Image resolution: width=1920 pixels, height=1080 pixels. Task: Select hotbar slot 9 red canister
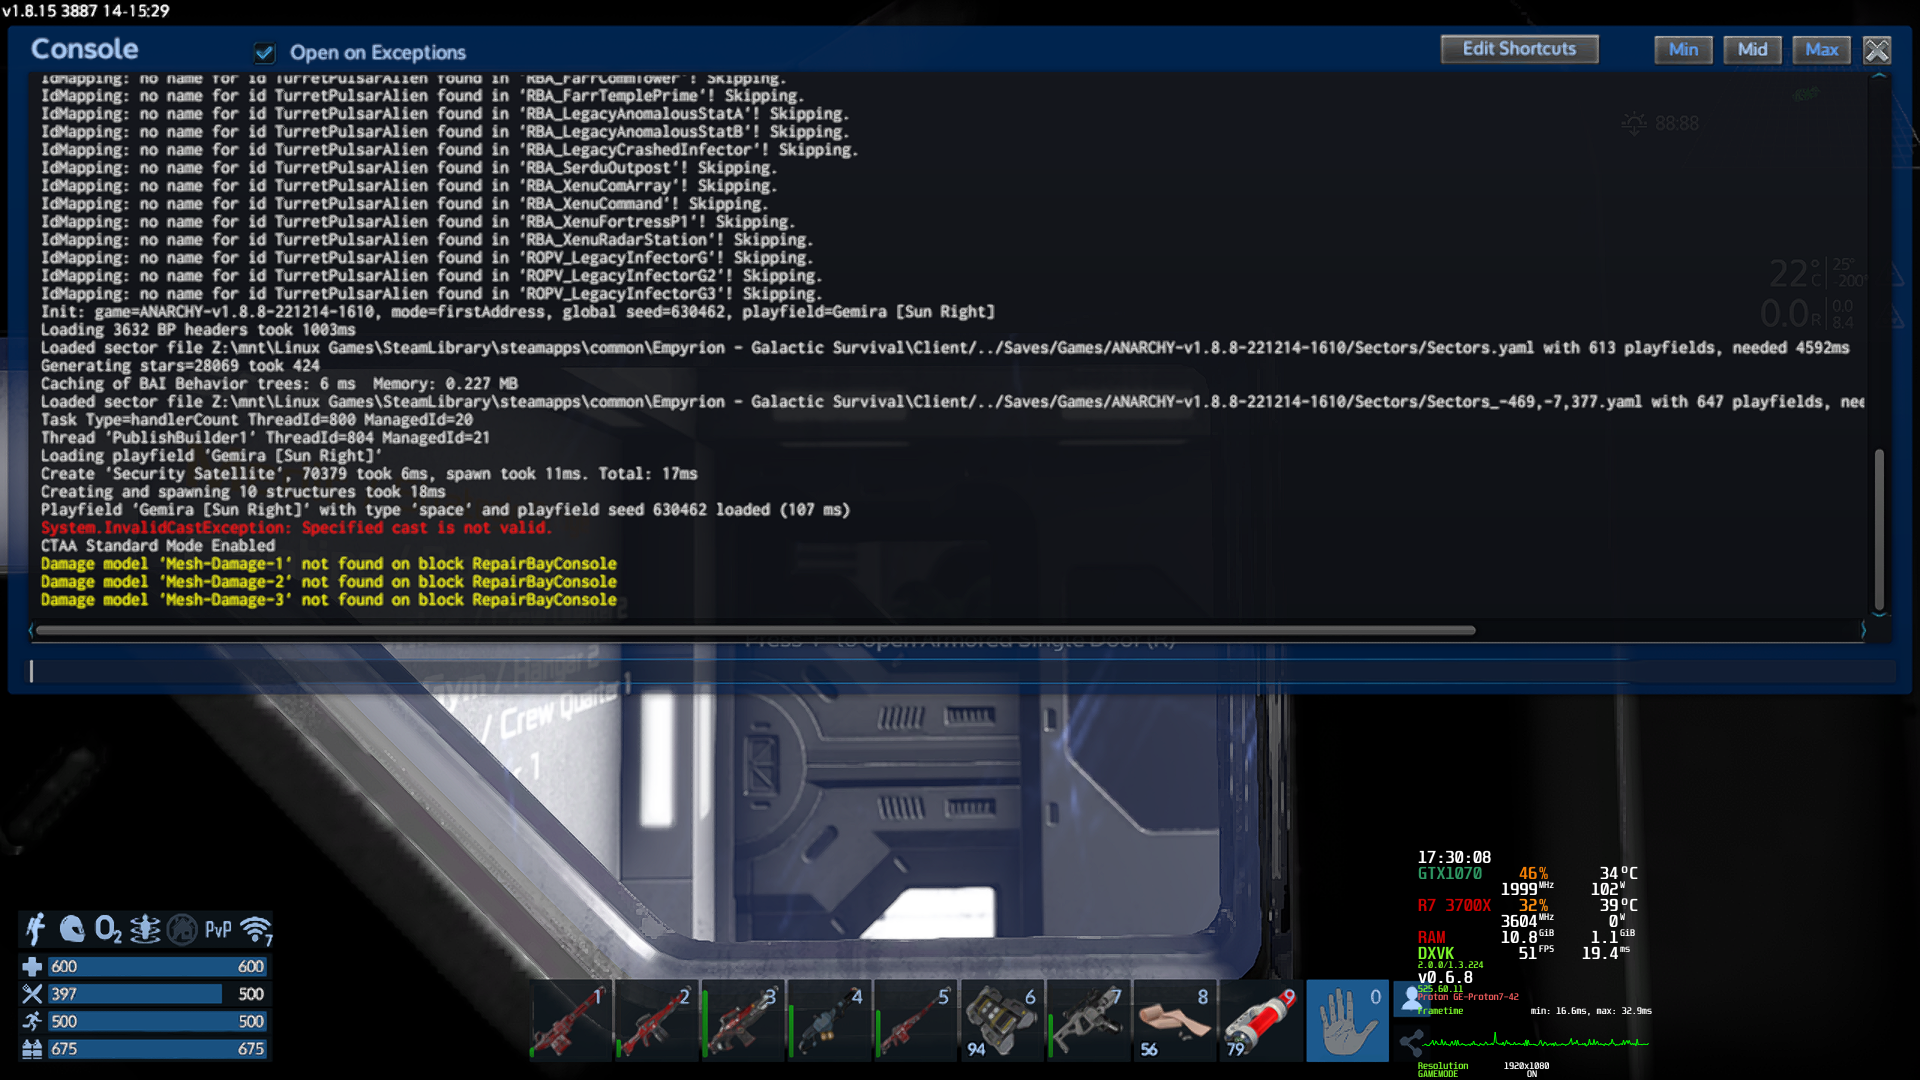[1261, 1021]
